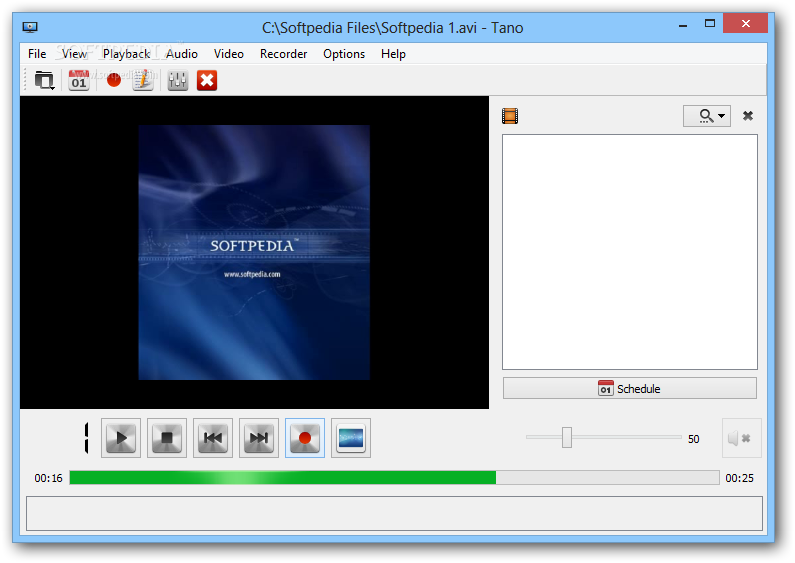
Task: Click the volume value 50
Action: (694, 439)
